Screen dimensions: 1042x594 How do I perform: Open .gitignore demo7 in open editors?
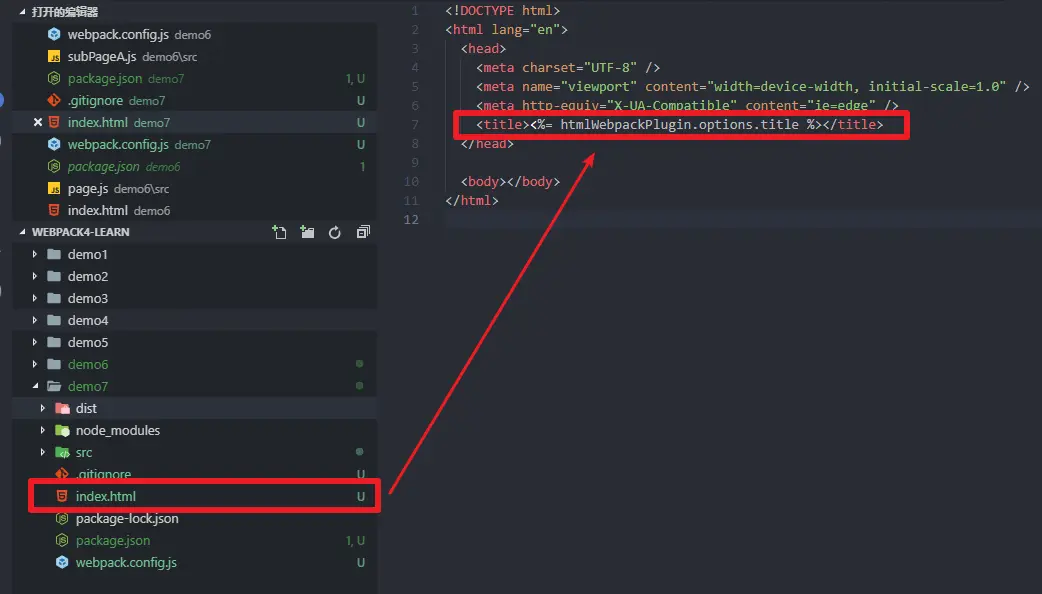(195, 100)
